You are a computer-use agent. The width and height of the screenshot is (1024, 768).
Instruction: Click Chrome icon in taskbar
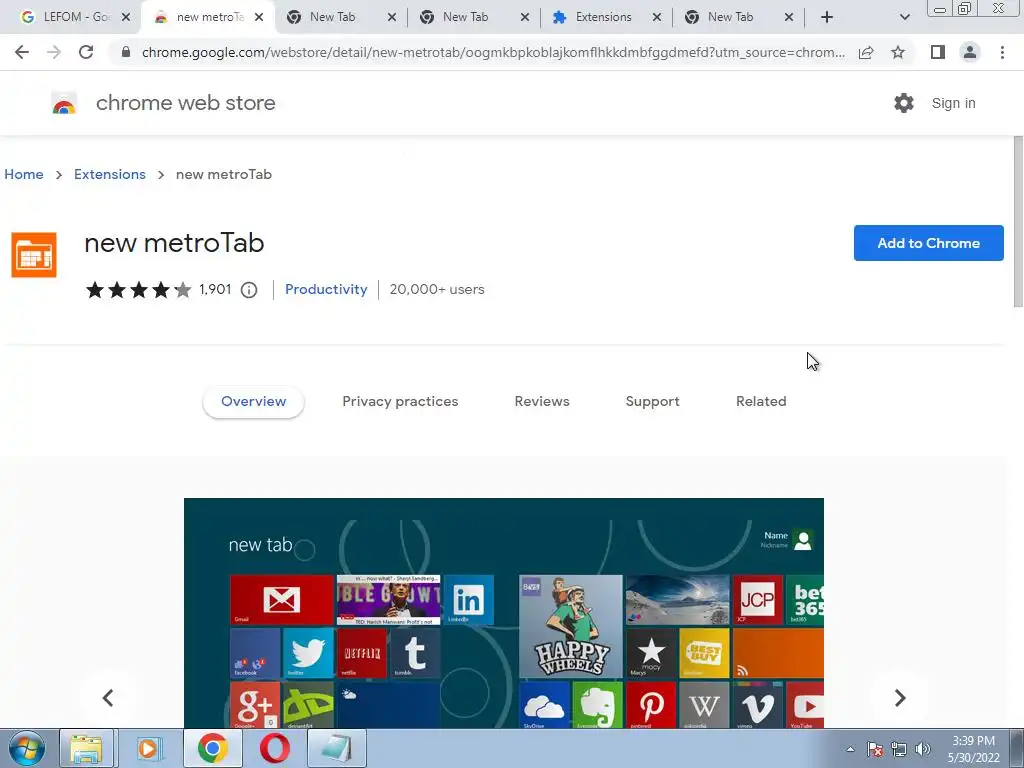[212, 748]
